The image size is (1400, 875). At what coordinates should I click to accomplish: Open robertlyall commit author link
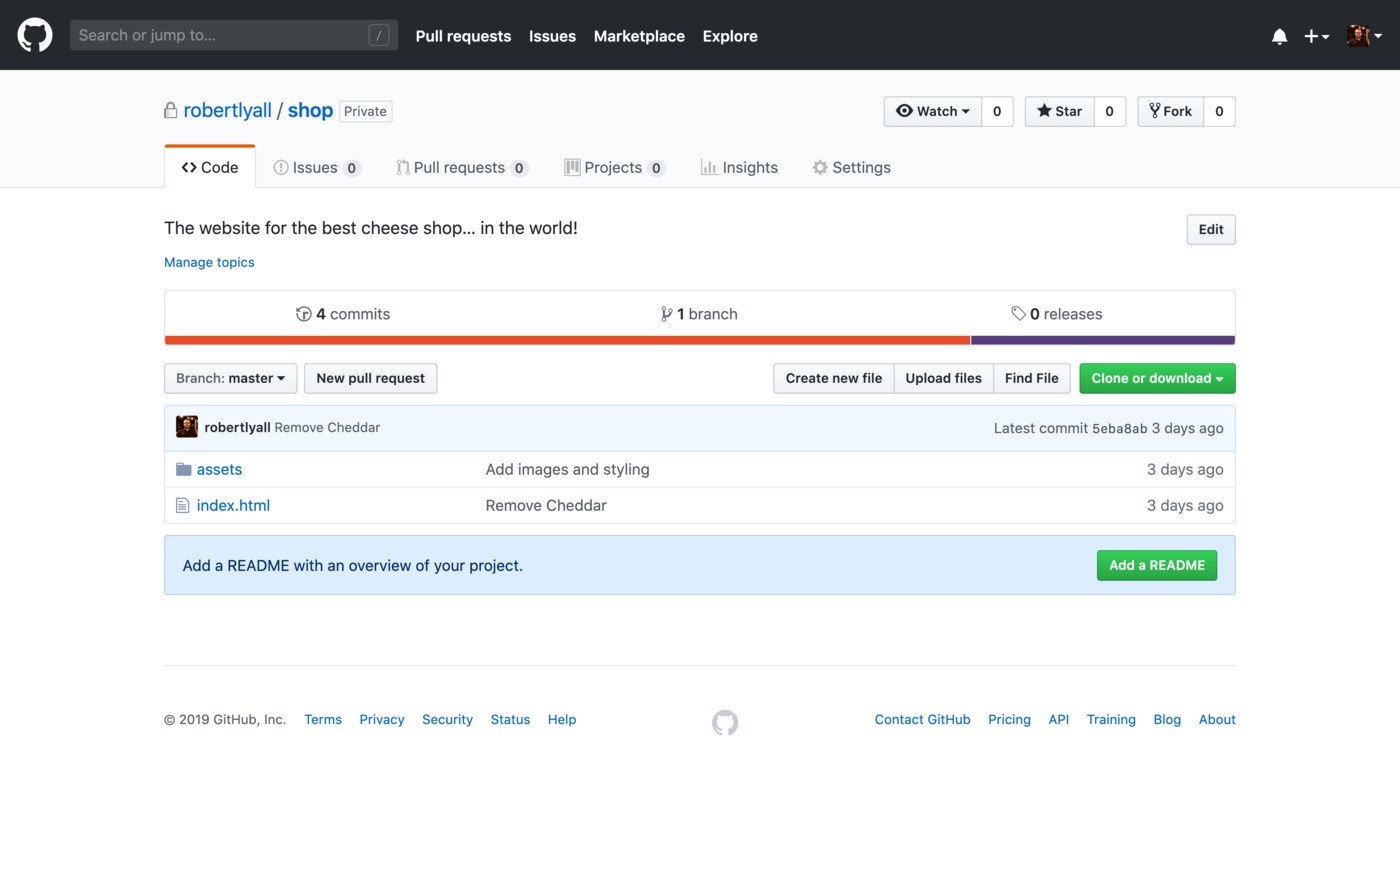pyautogui.click(x=237, y=427)
